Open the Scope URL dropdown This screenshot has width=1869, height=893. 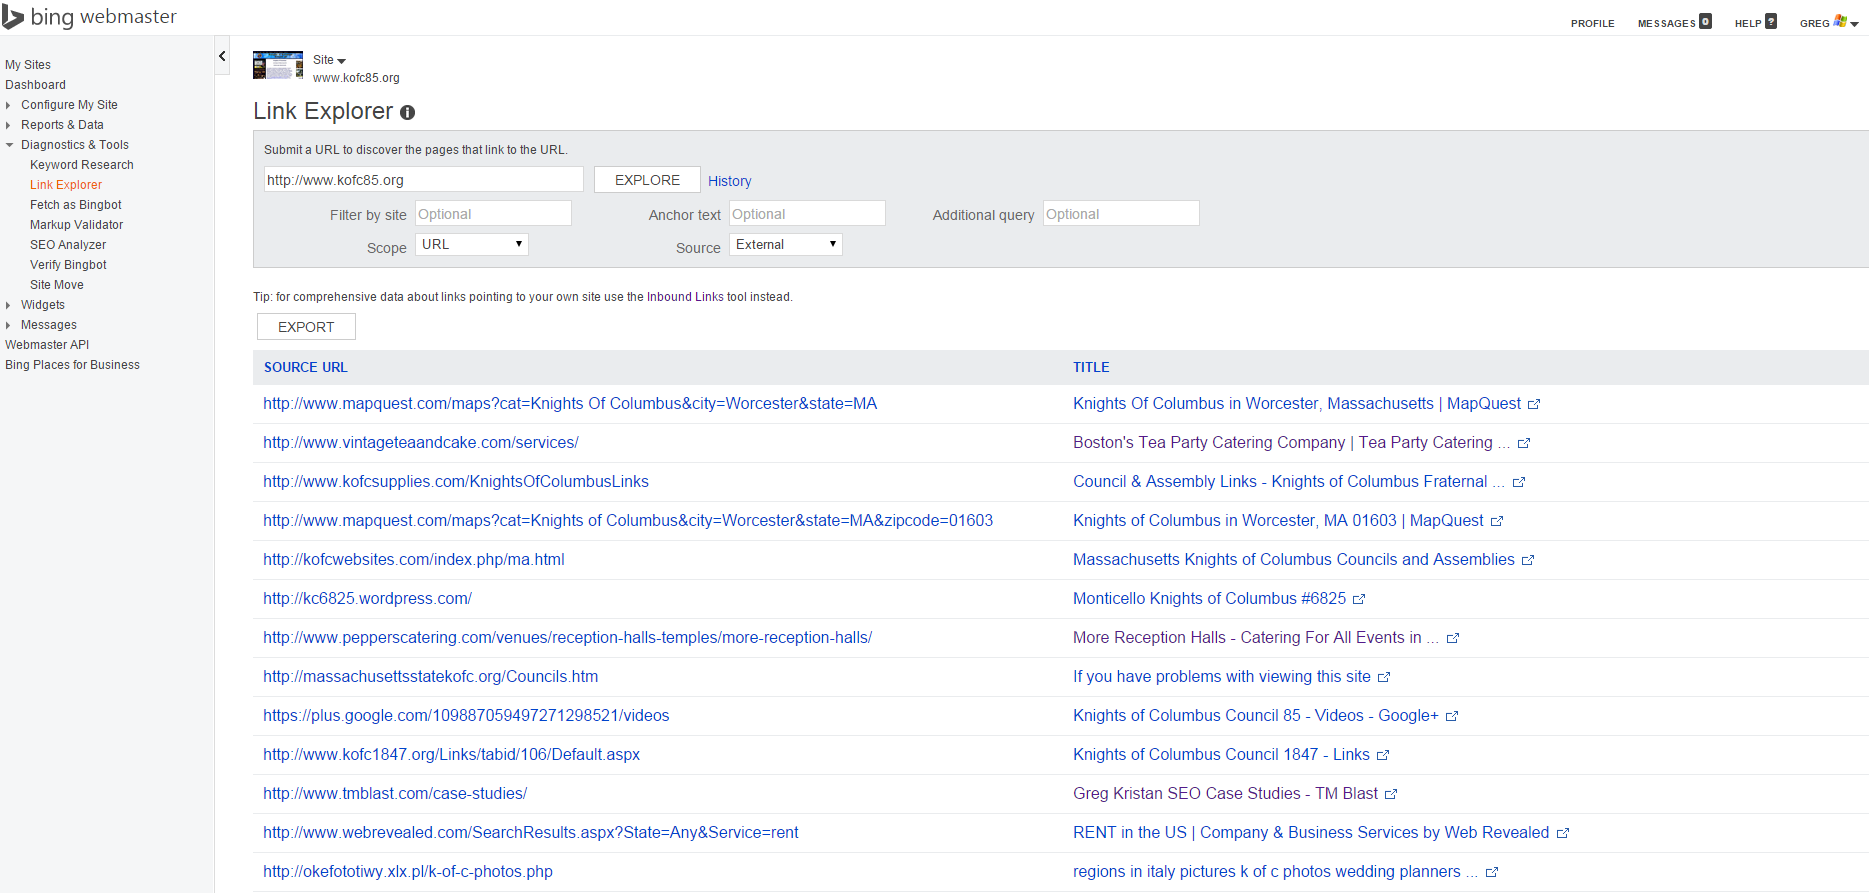[471, 244]
